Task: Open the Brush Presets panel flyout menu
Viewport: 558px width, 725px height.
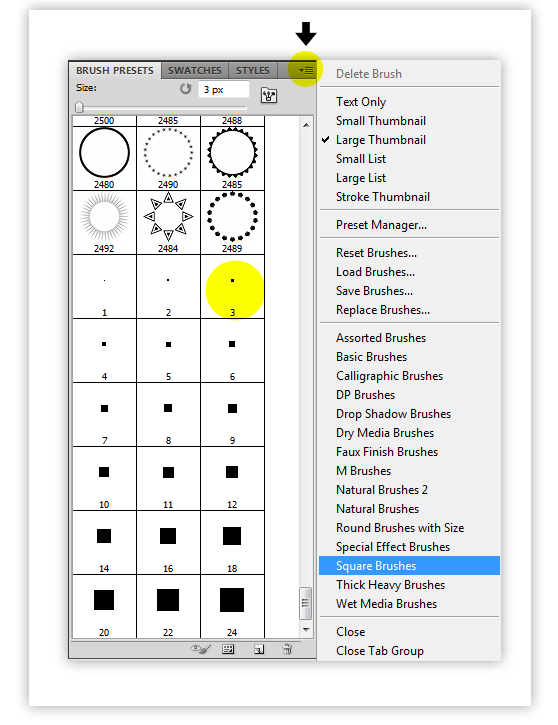Action: [306, 70]
